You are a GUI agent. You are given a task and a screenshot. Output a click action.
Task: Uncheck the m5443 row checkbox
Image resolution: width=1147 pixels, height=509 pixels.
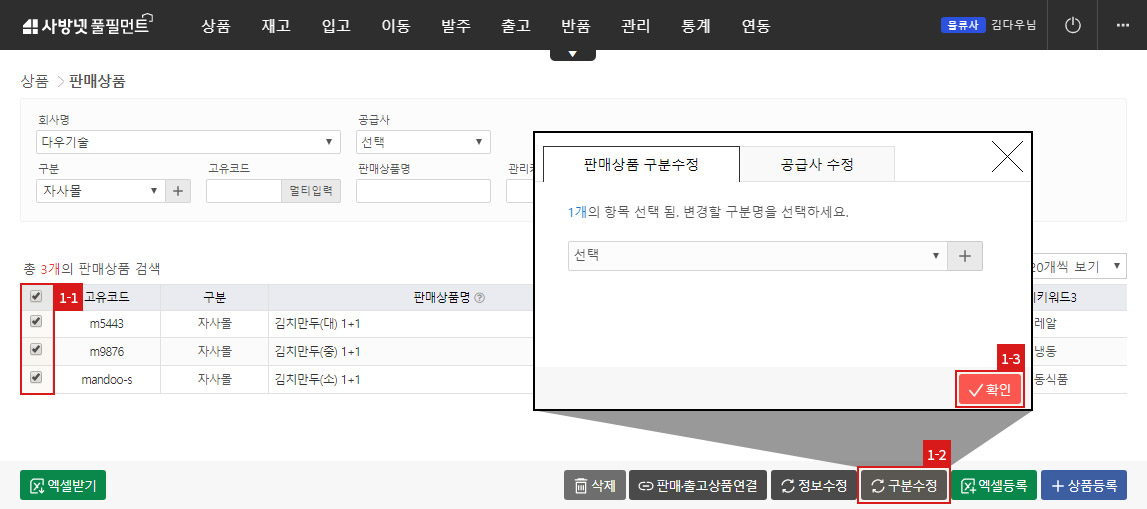[x=36, y=321]
